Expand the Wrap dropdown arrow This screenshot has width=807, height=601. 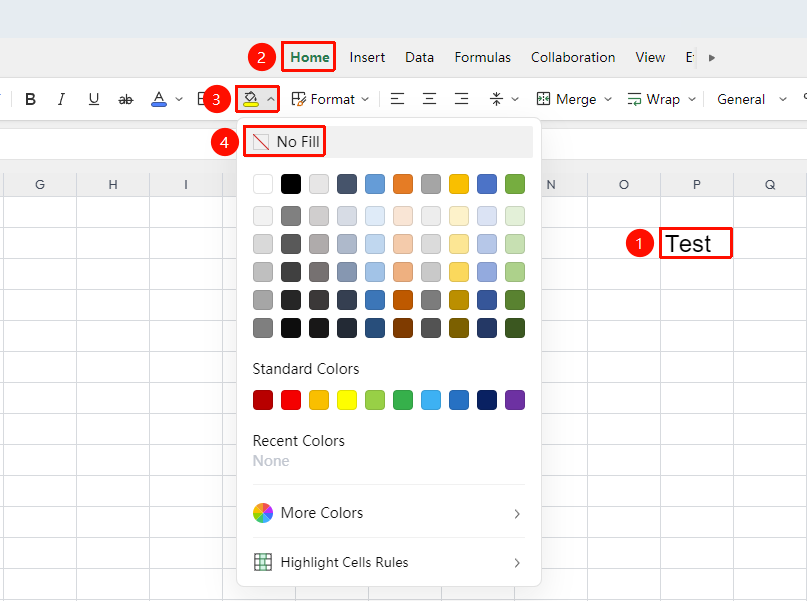click(692, 99)
